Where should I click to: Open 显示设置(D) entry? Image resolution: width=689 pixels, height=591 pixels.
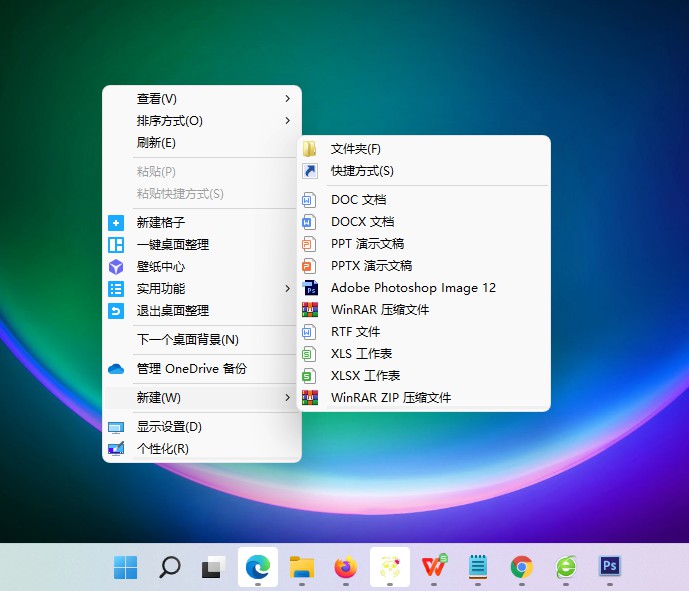pyautogui.click(x=202, y=427)
